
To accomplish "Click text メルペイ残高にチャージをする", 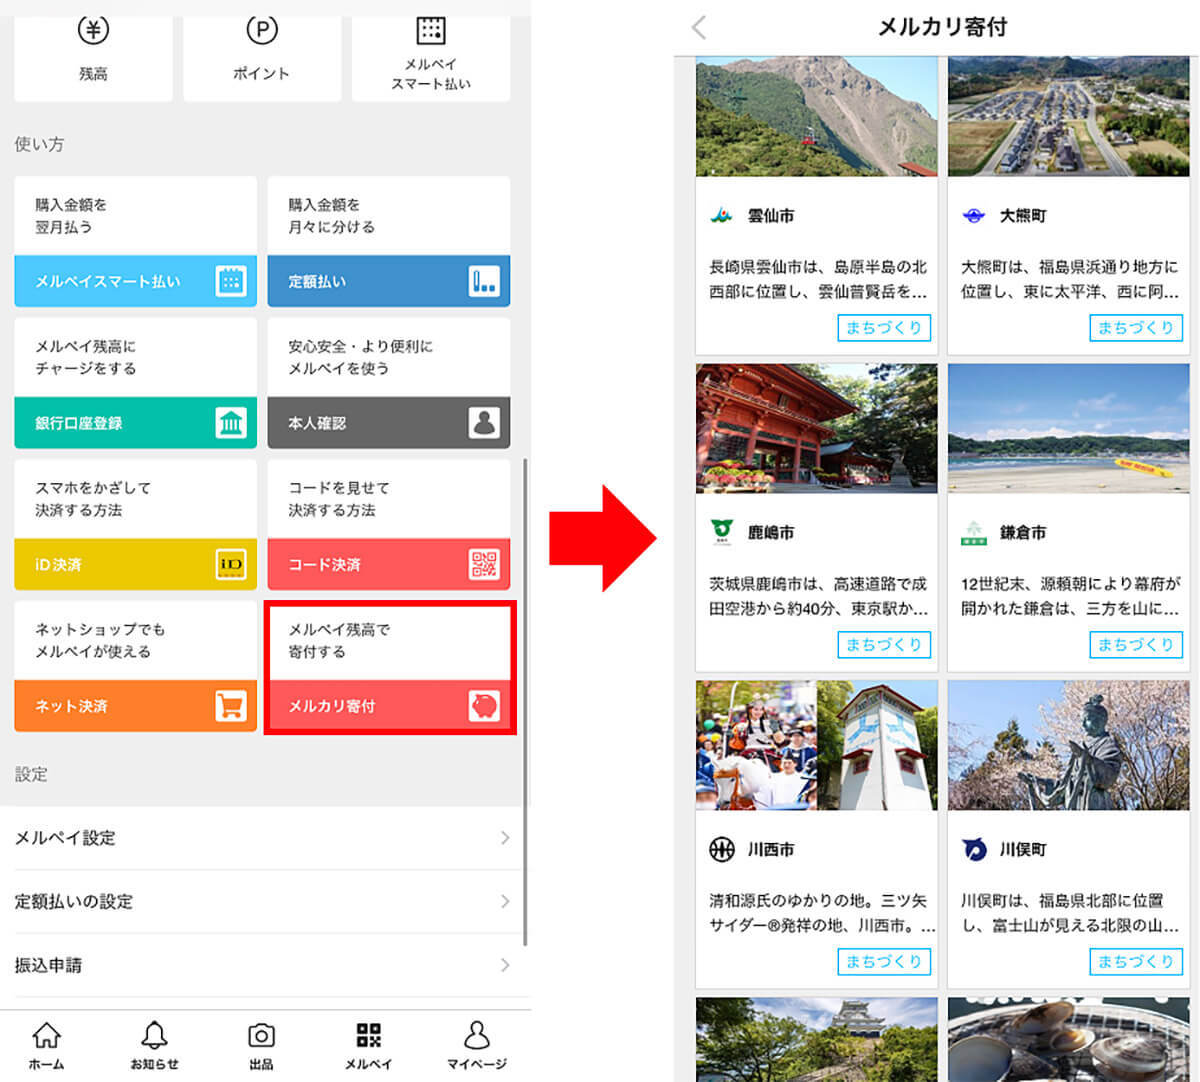I will coord(85,357).
